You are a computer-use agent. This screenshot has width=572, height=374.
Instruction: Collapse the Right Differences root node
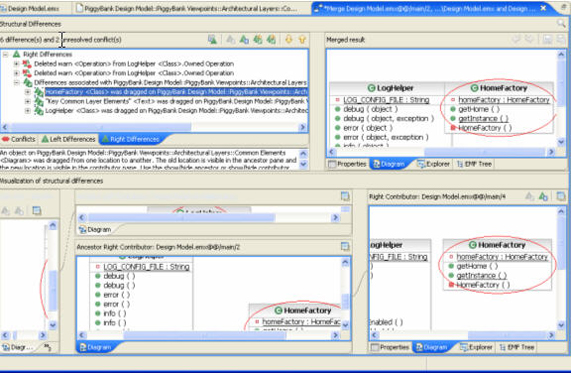(5, 54)
